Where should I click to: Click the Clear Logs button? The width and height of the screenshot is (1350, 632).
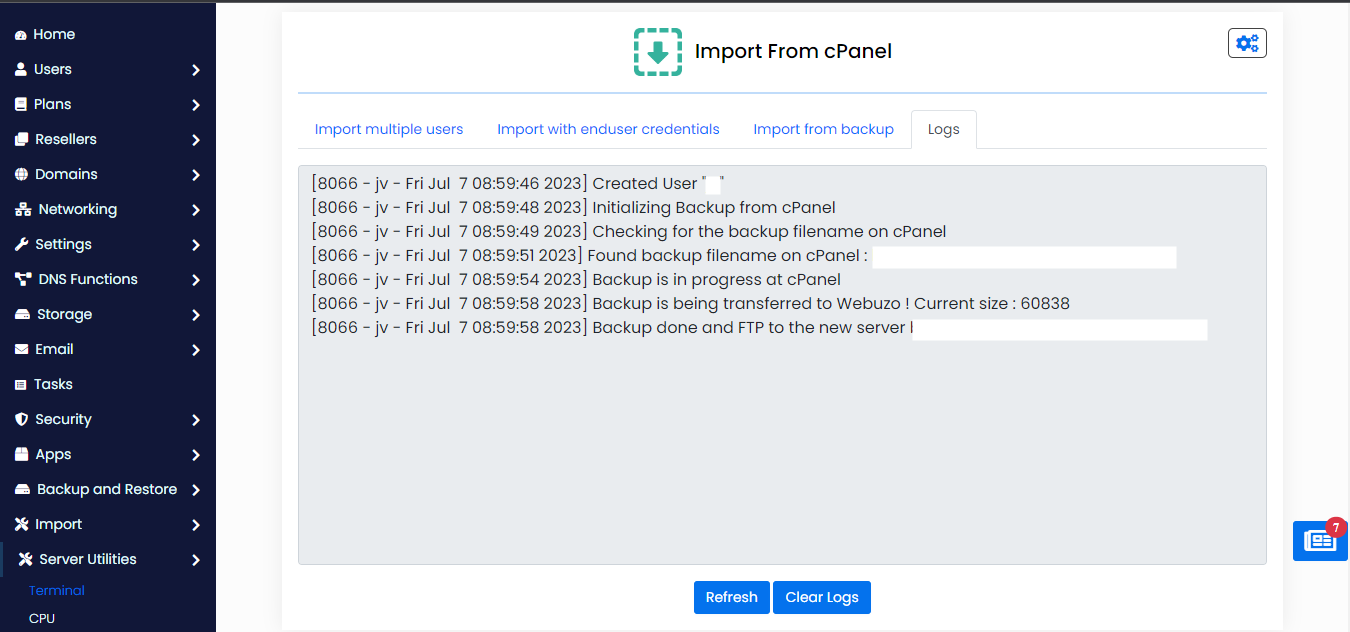tap(821, 597)
